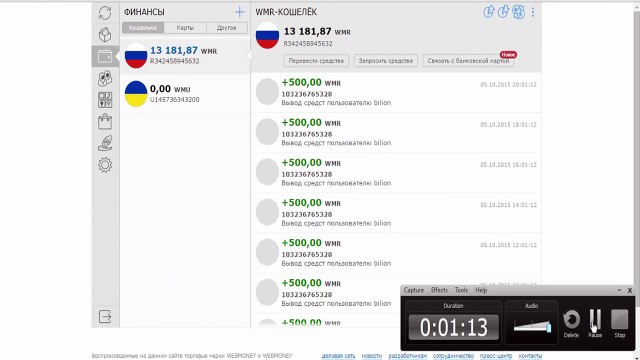The image size is (640, 360).
Task: Open the contacts people icon in sidebar
Action: coord(105,78)
